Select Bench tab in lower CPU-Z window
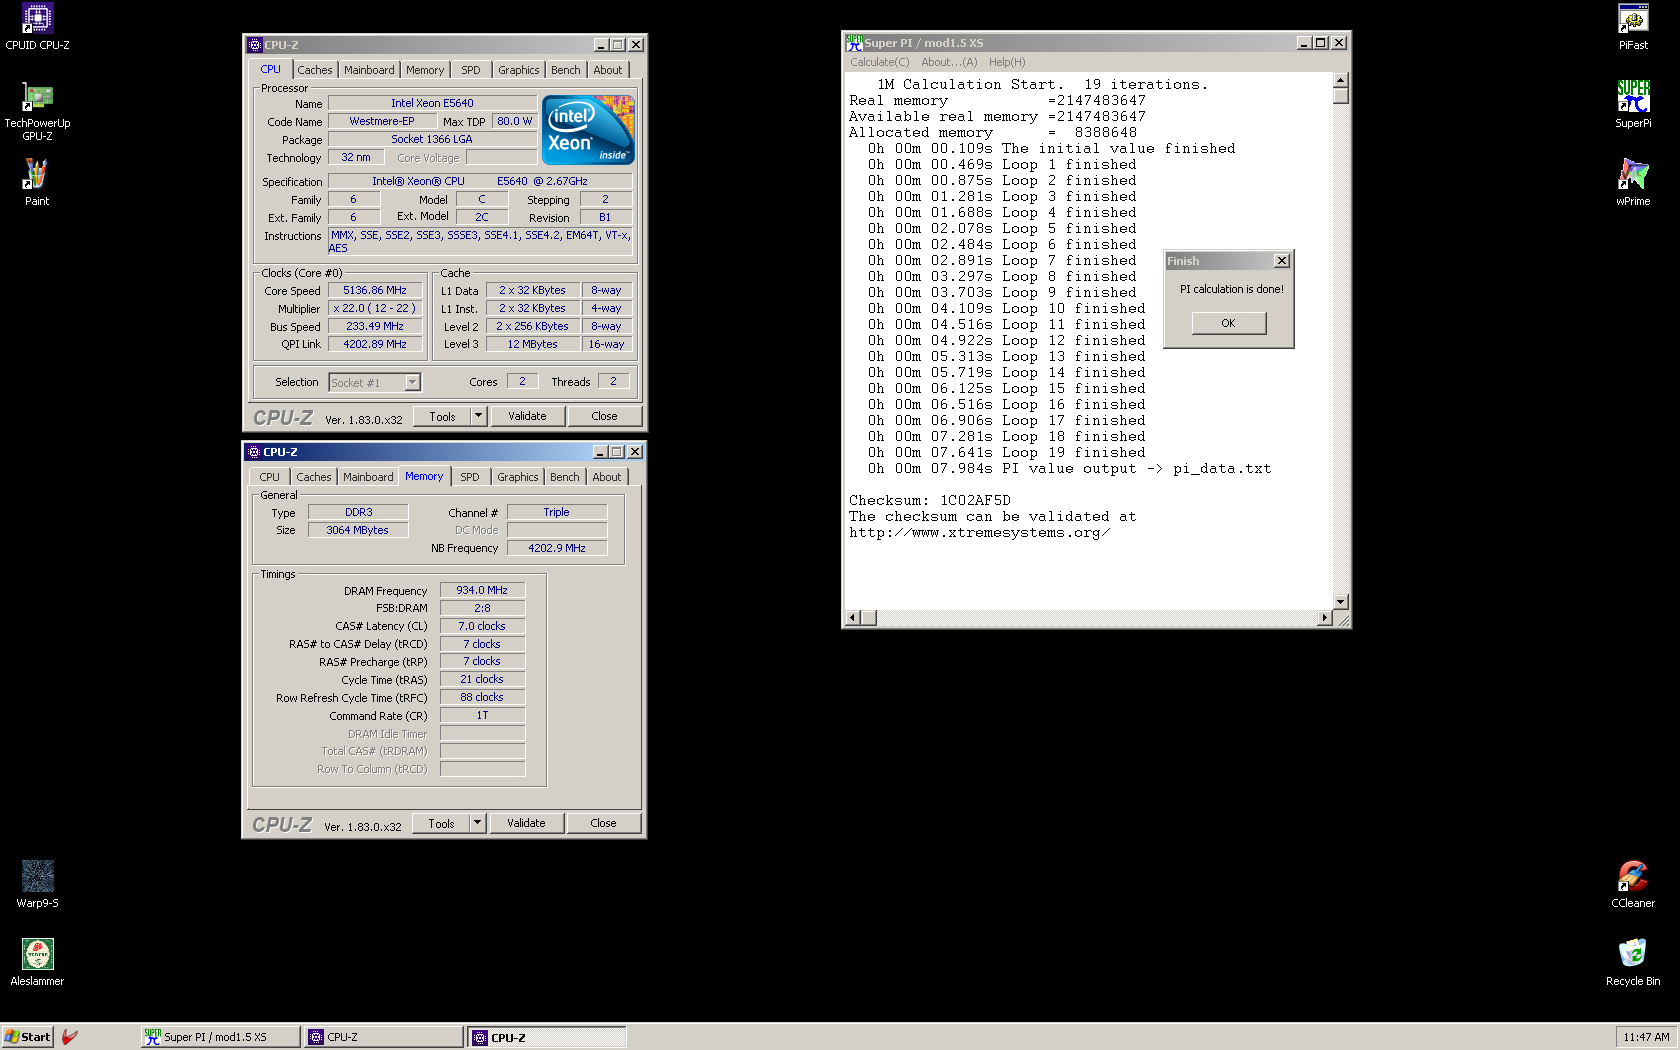Screen dimensions: 1680x1050 (x=565, y=477)
